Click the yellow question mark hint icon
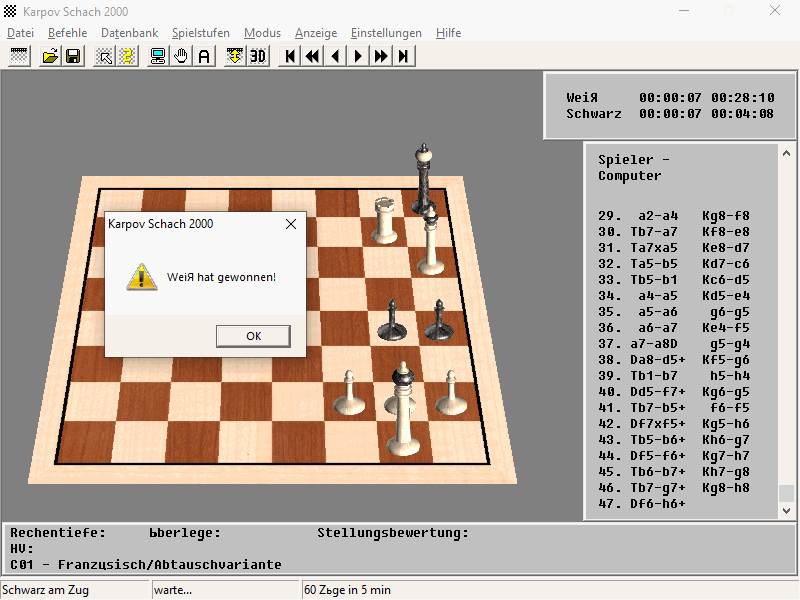This screenshot has width=800, height=600. pos(128,56)
